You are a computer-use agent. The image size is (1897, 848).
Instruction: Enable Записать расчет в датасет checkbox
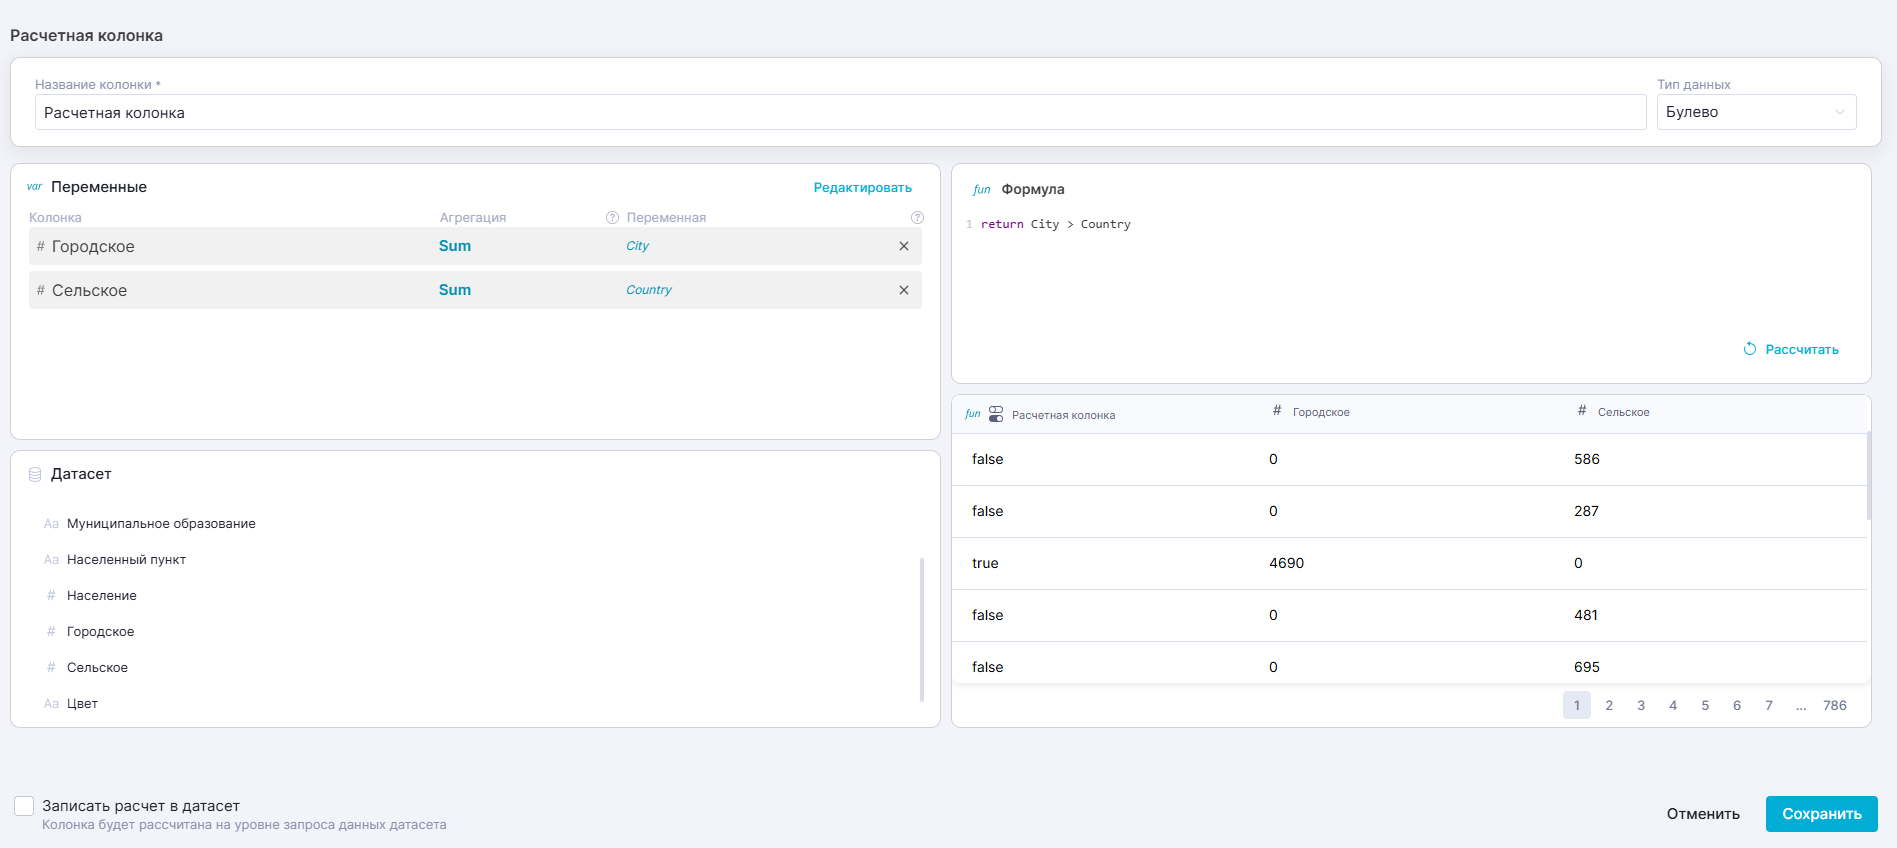tap(24, 806)
